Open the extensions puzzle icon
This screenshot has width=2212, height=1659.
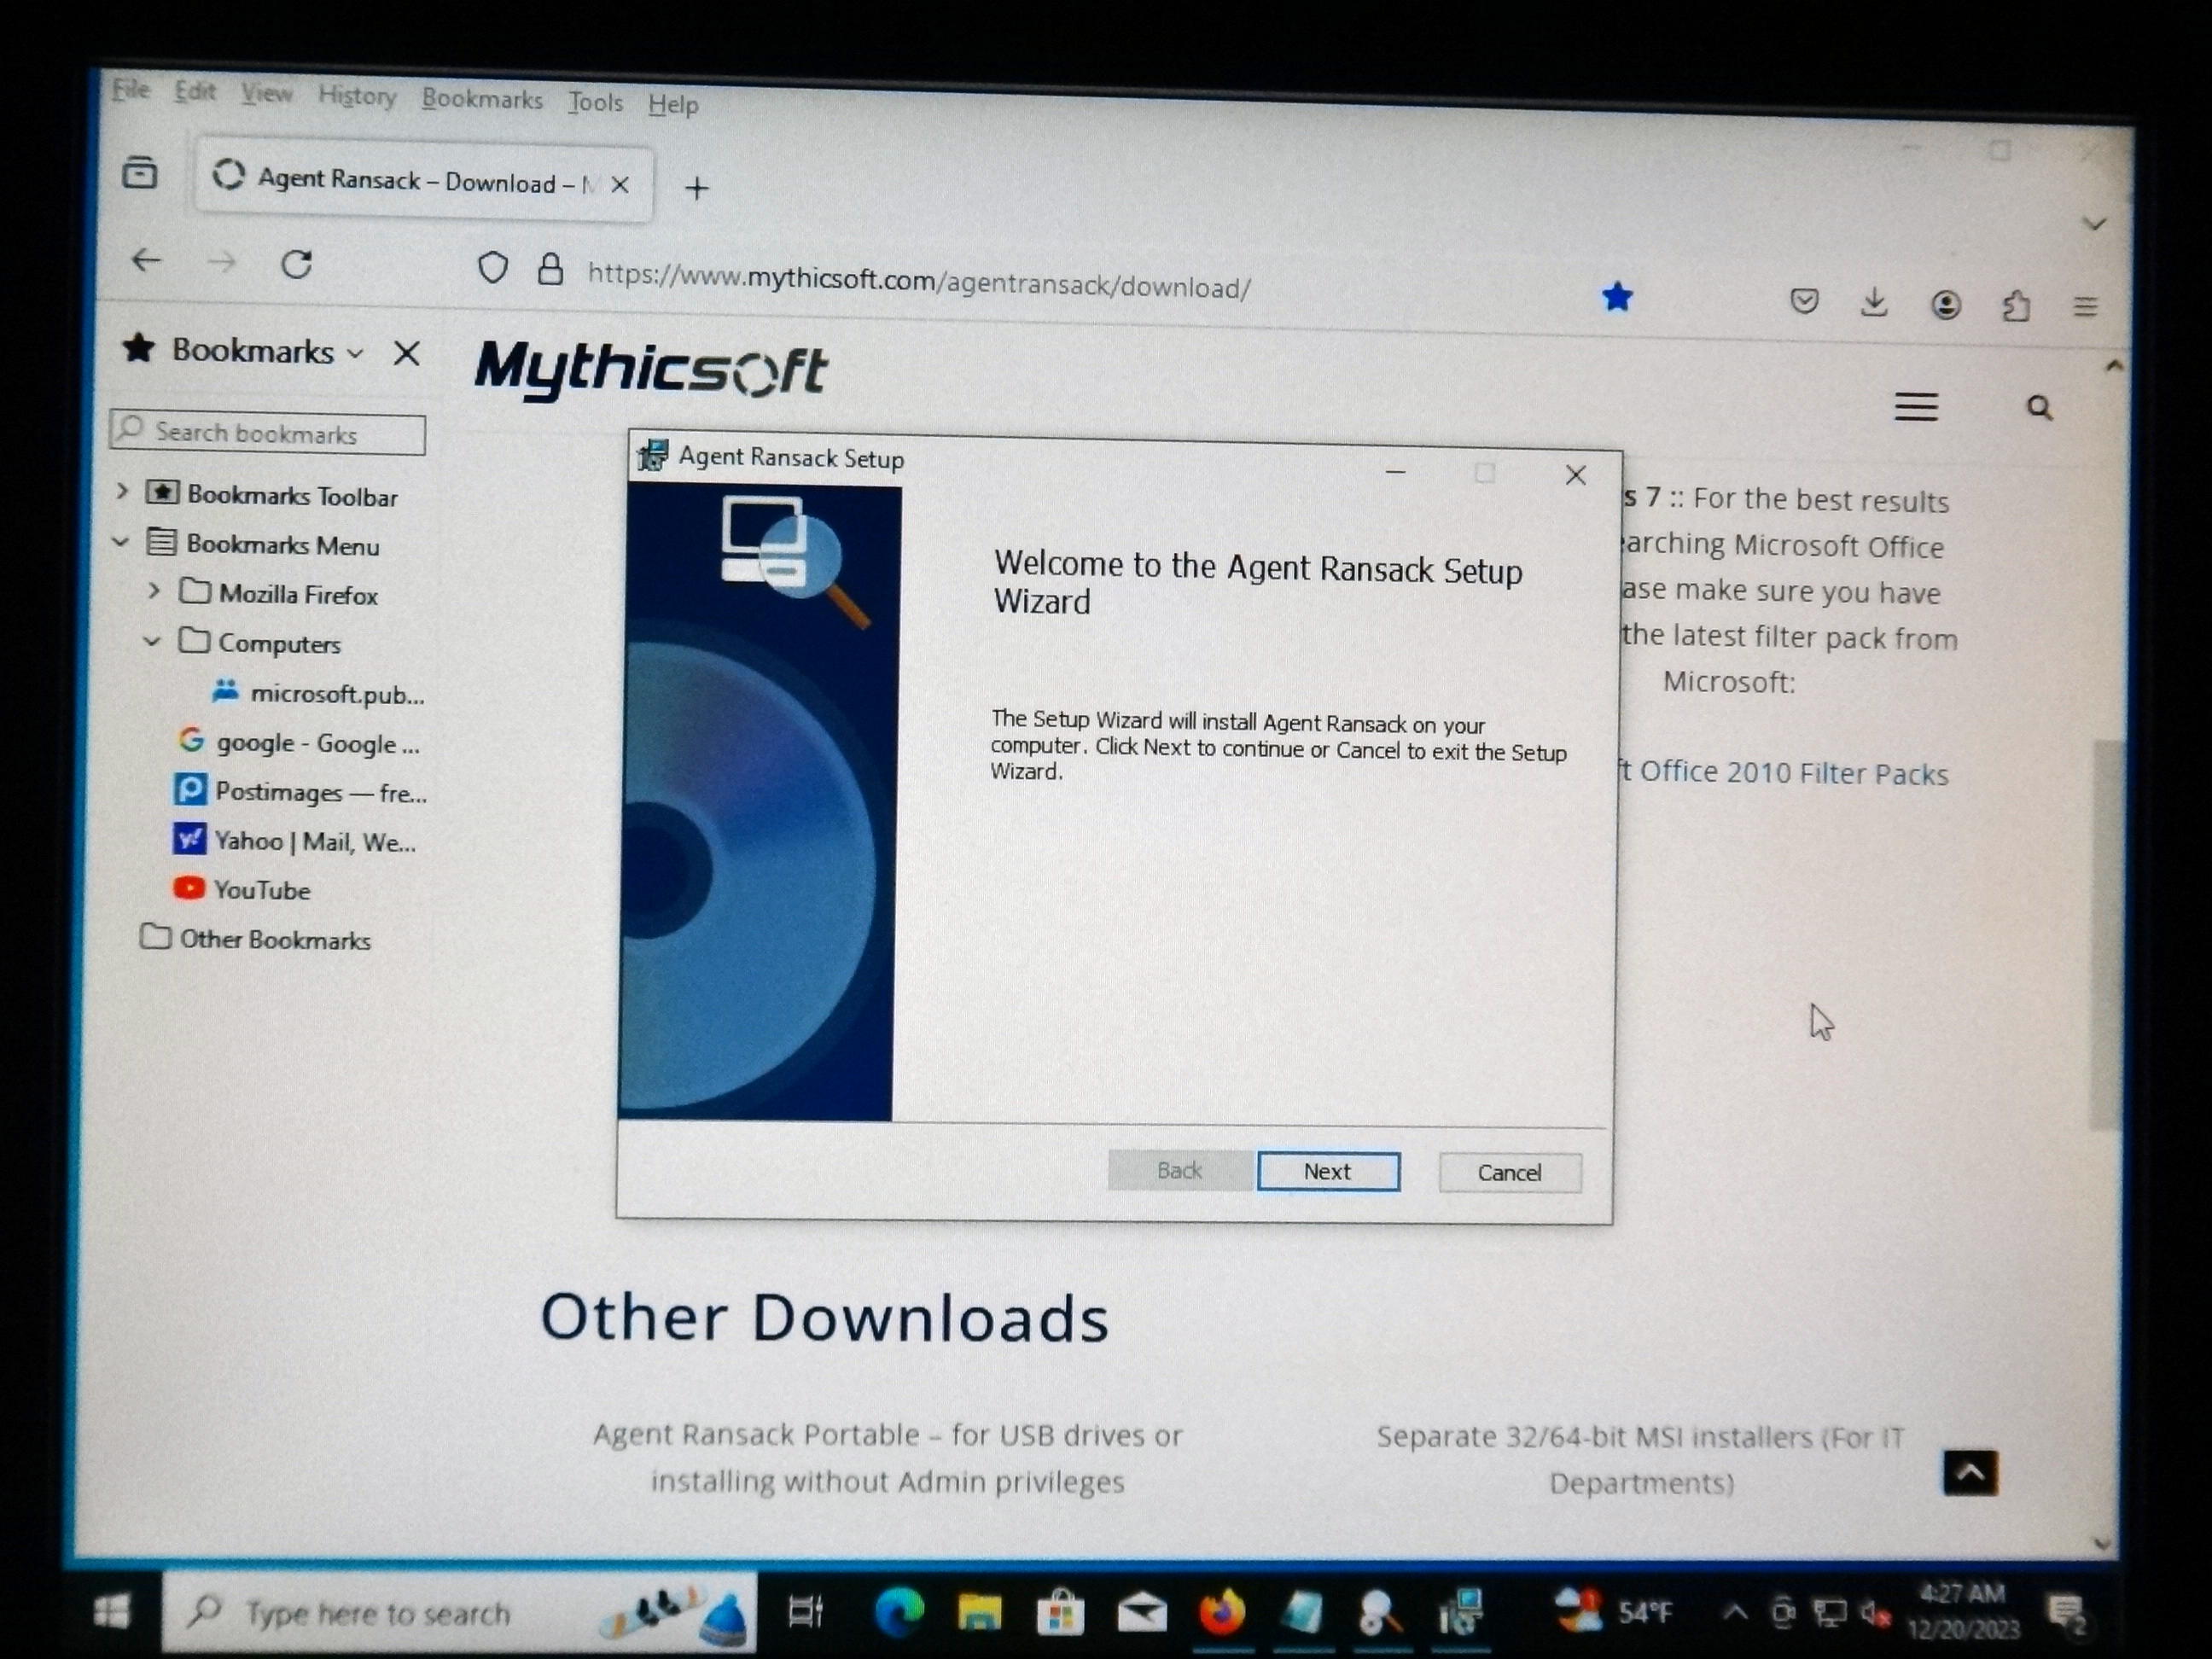coord(2015,306)
